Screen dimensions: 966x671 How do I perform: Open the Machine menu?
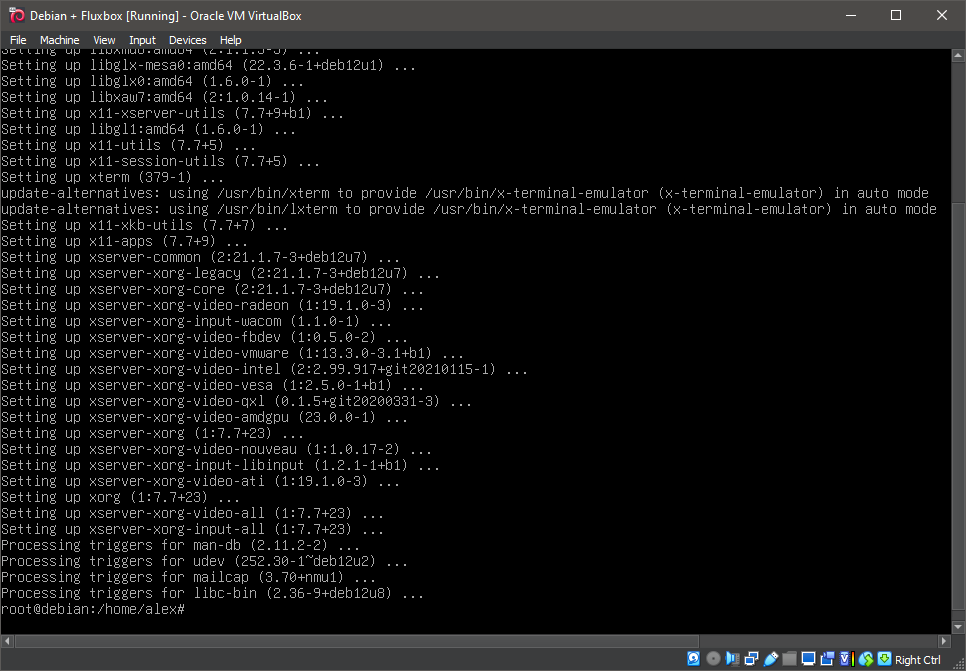point(59,40)
